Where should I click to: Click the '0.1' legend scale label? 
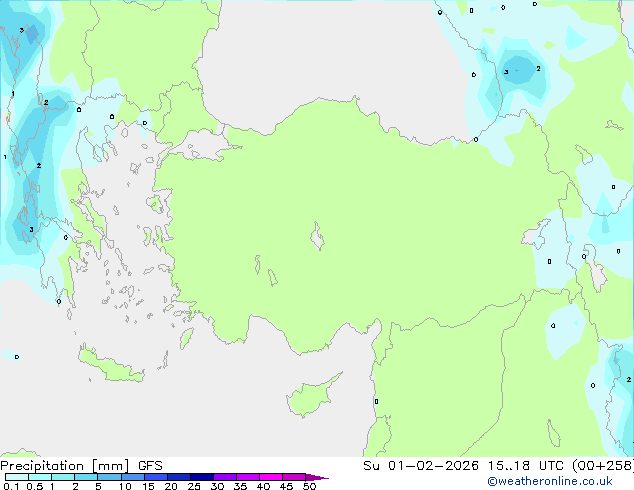tap(11, 486)
